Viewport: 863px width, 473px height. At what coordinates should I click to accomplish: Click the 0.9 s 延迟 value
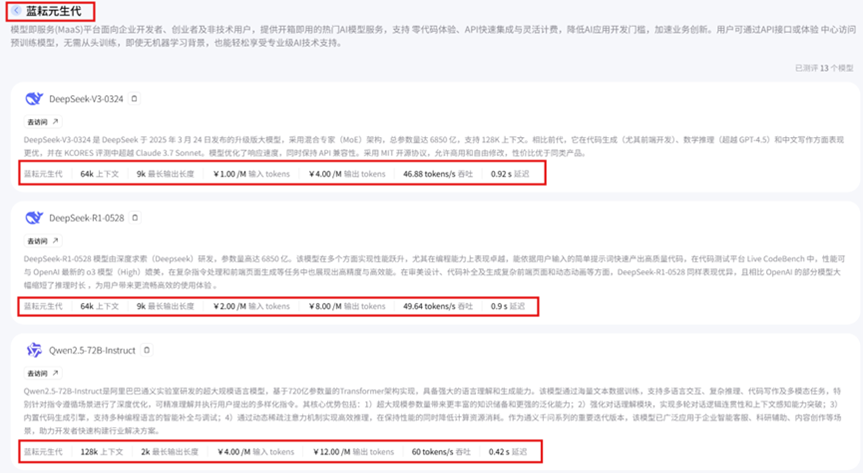[x=507, y=306]
